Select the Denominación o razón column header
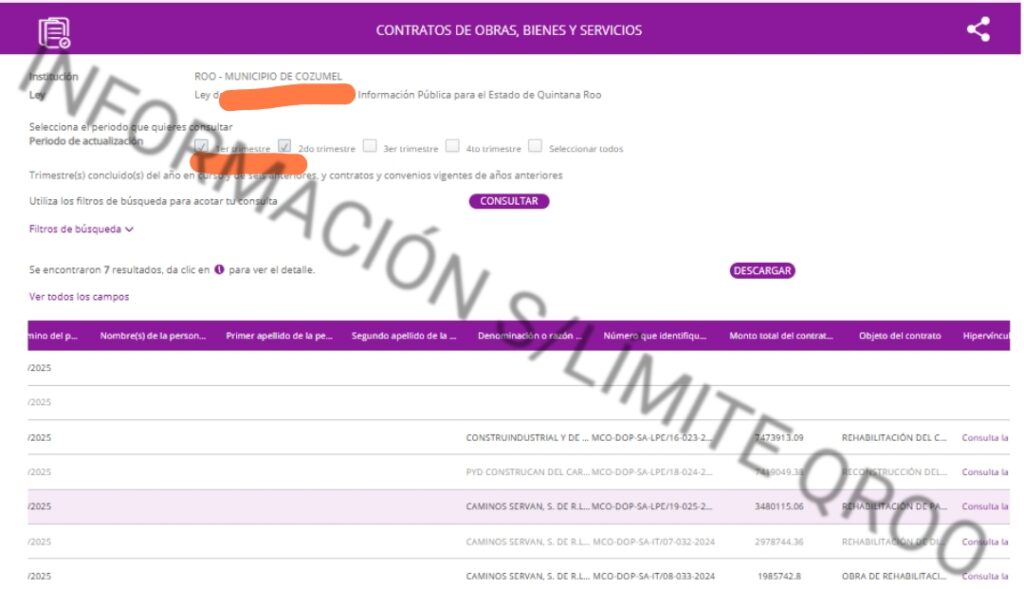1024x589 pixels. (x=530, y=336)
